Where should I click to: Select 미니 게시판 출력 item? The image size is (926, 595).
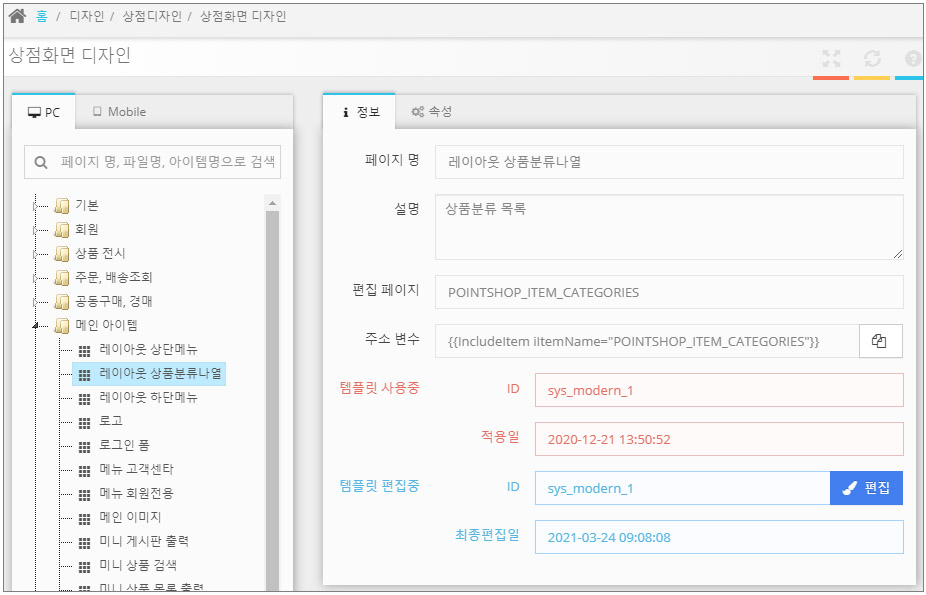tap(144, 541)
